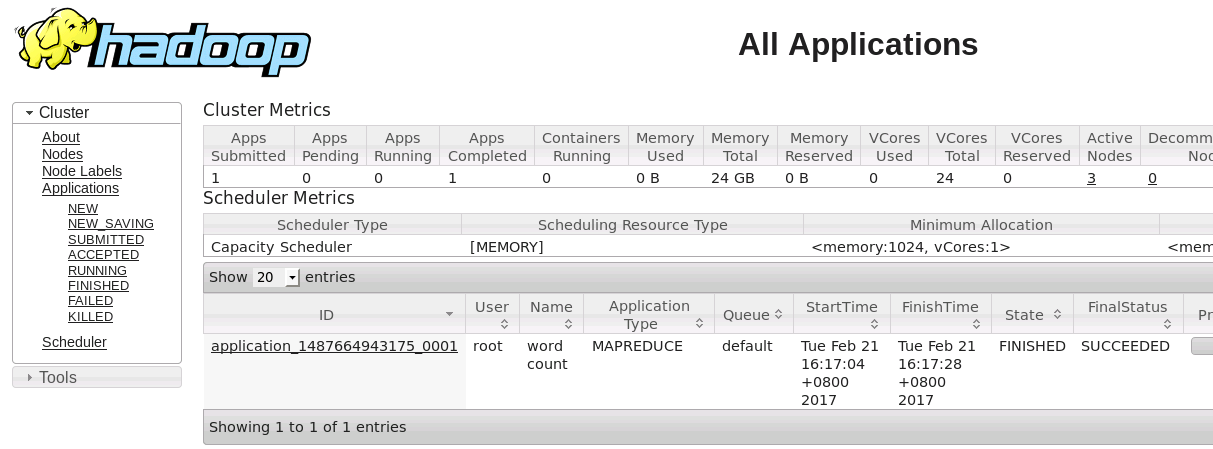Sort table by ID column
The width and height of the screenshot is (1213, 449).
(334, 314)
